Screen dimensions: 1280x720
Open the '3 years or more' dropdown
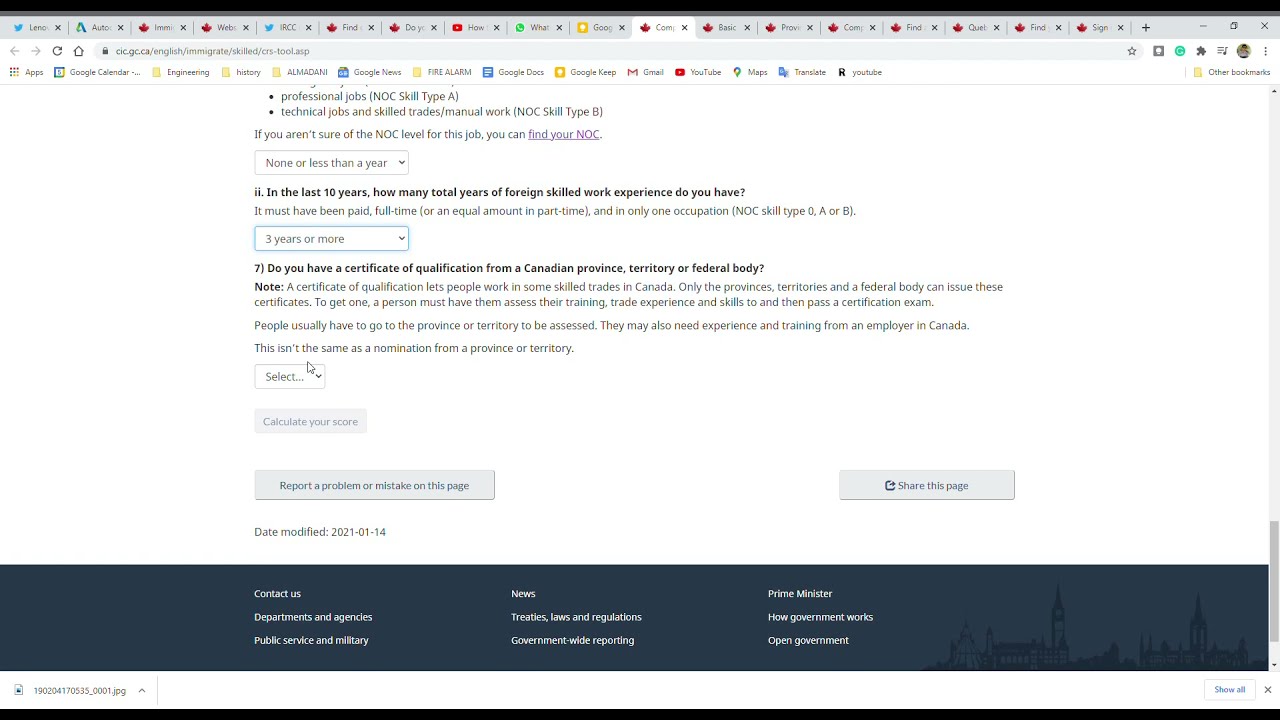331,239
